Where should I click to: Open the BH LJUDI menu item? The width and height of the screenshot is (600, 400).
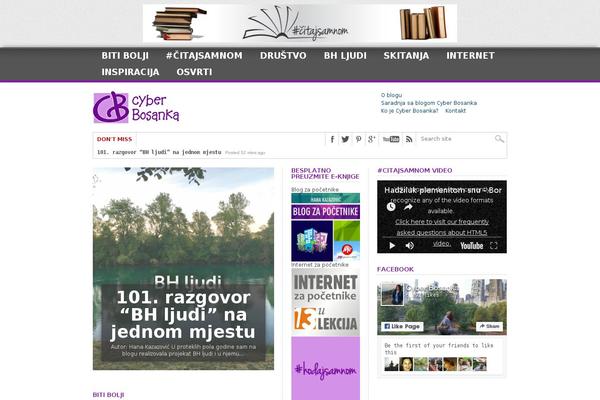(345, 56)
